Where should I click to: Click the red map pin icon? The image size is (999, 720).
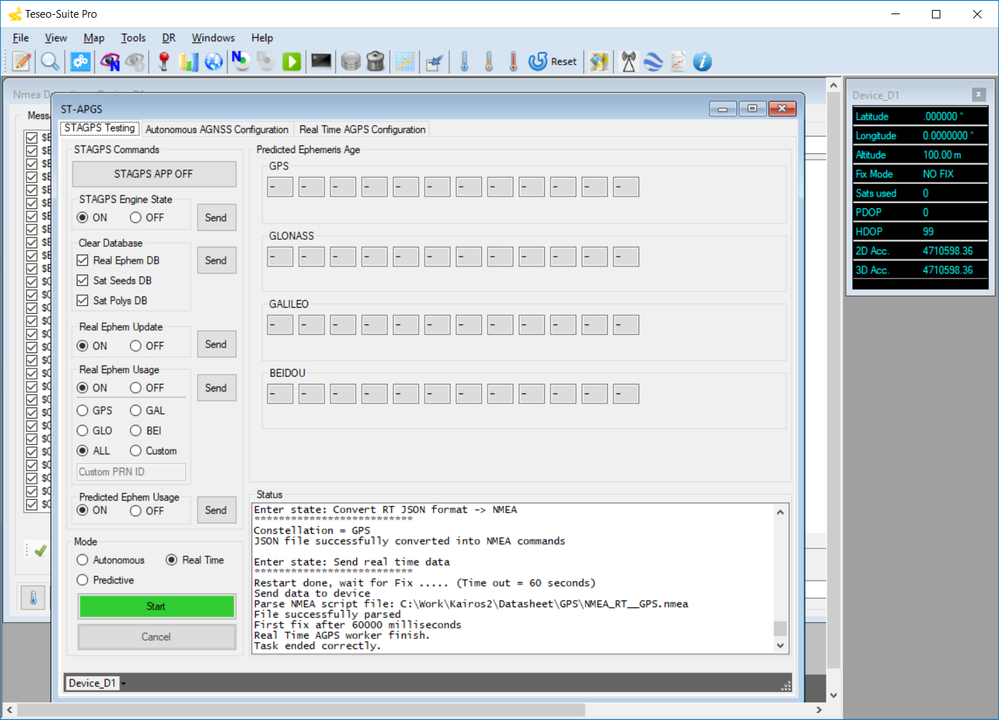[164, 61]
